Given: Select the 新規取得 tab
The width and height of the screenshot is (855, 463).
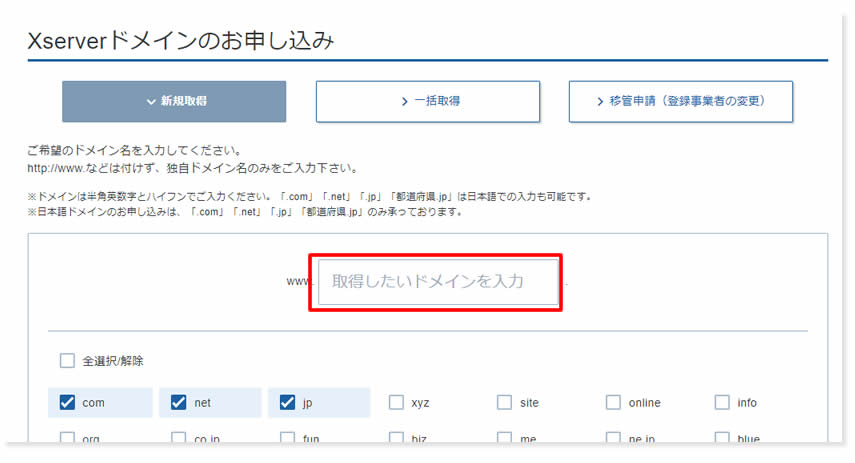Looking at the screenshot, I should 174,101.
